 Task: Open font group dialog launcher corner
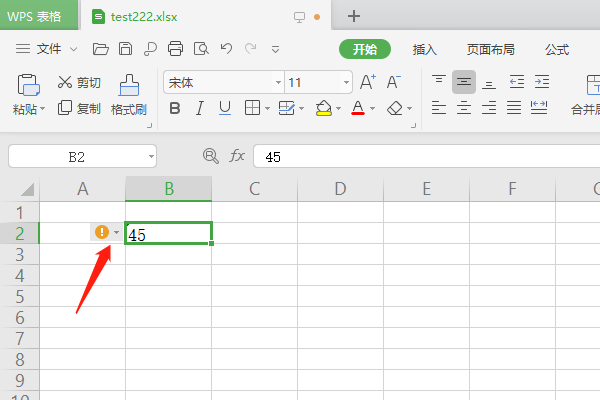coord(413,126)
